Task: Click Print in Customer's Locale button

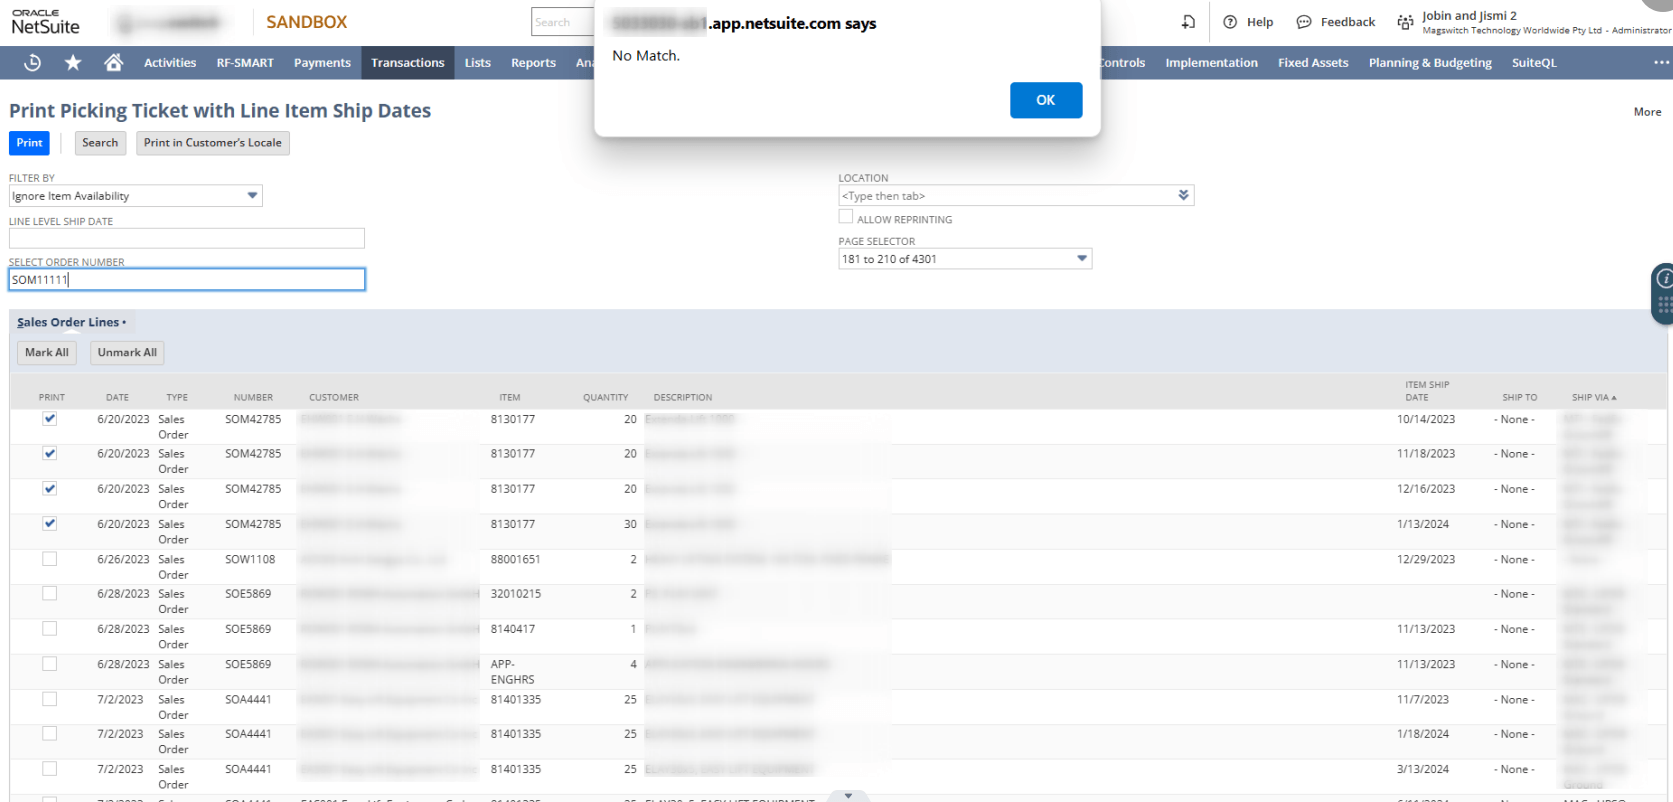Action: [x=213, y=143]
